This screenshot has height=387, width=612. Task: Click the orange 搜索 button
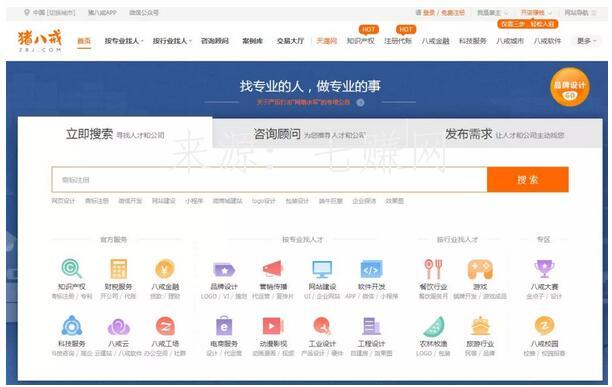click(x=528, y=179)
